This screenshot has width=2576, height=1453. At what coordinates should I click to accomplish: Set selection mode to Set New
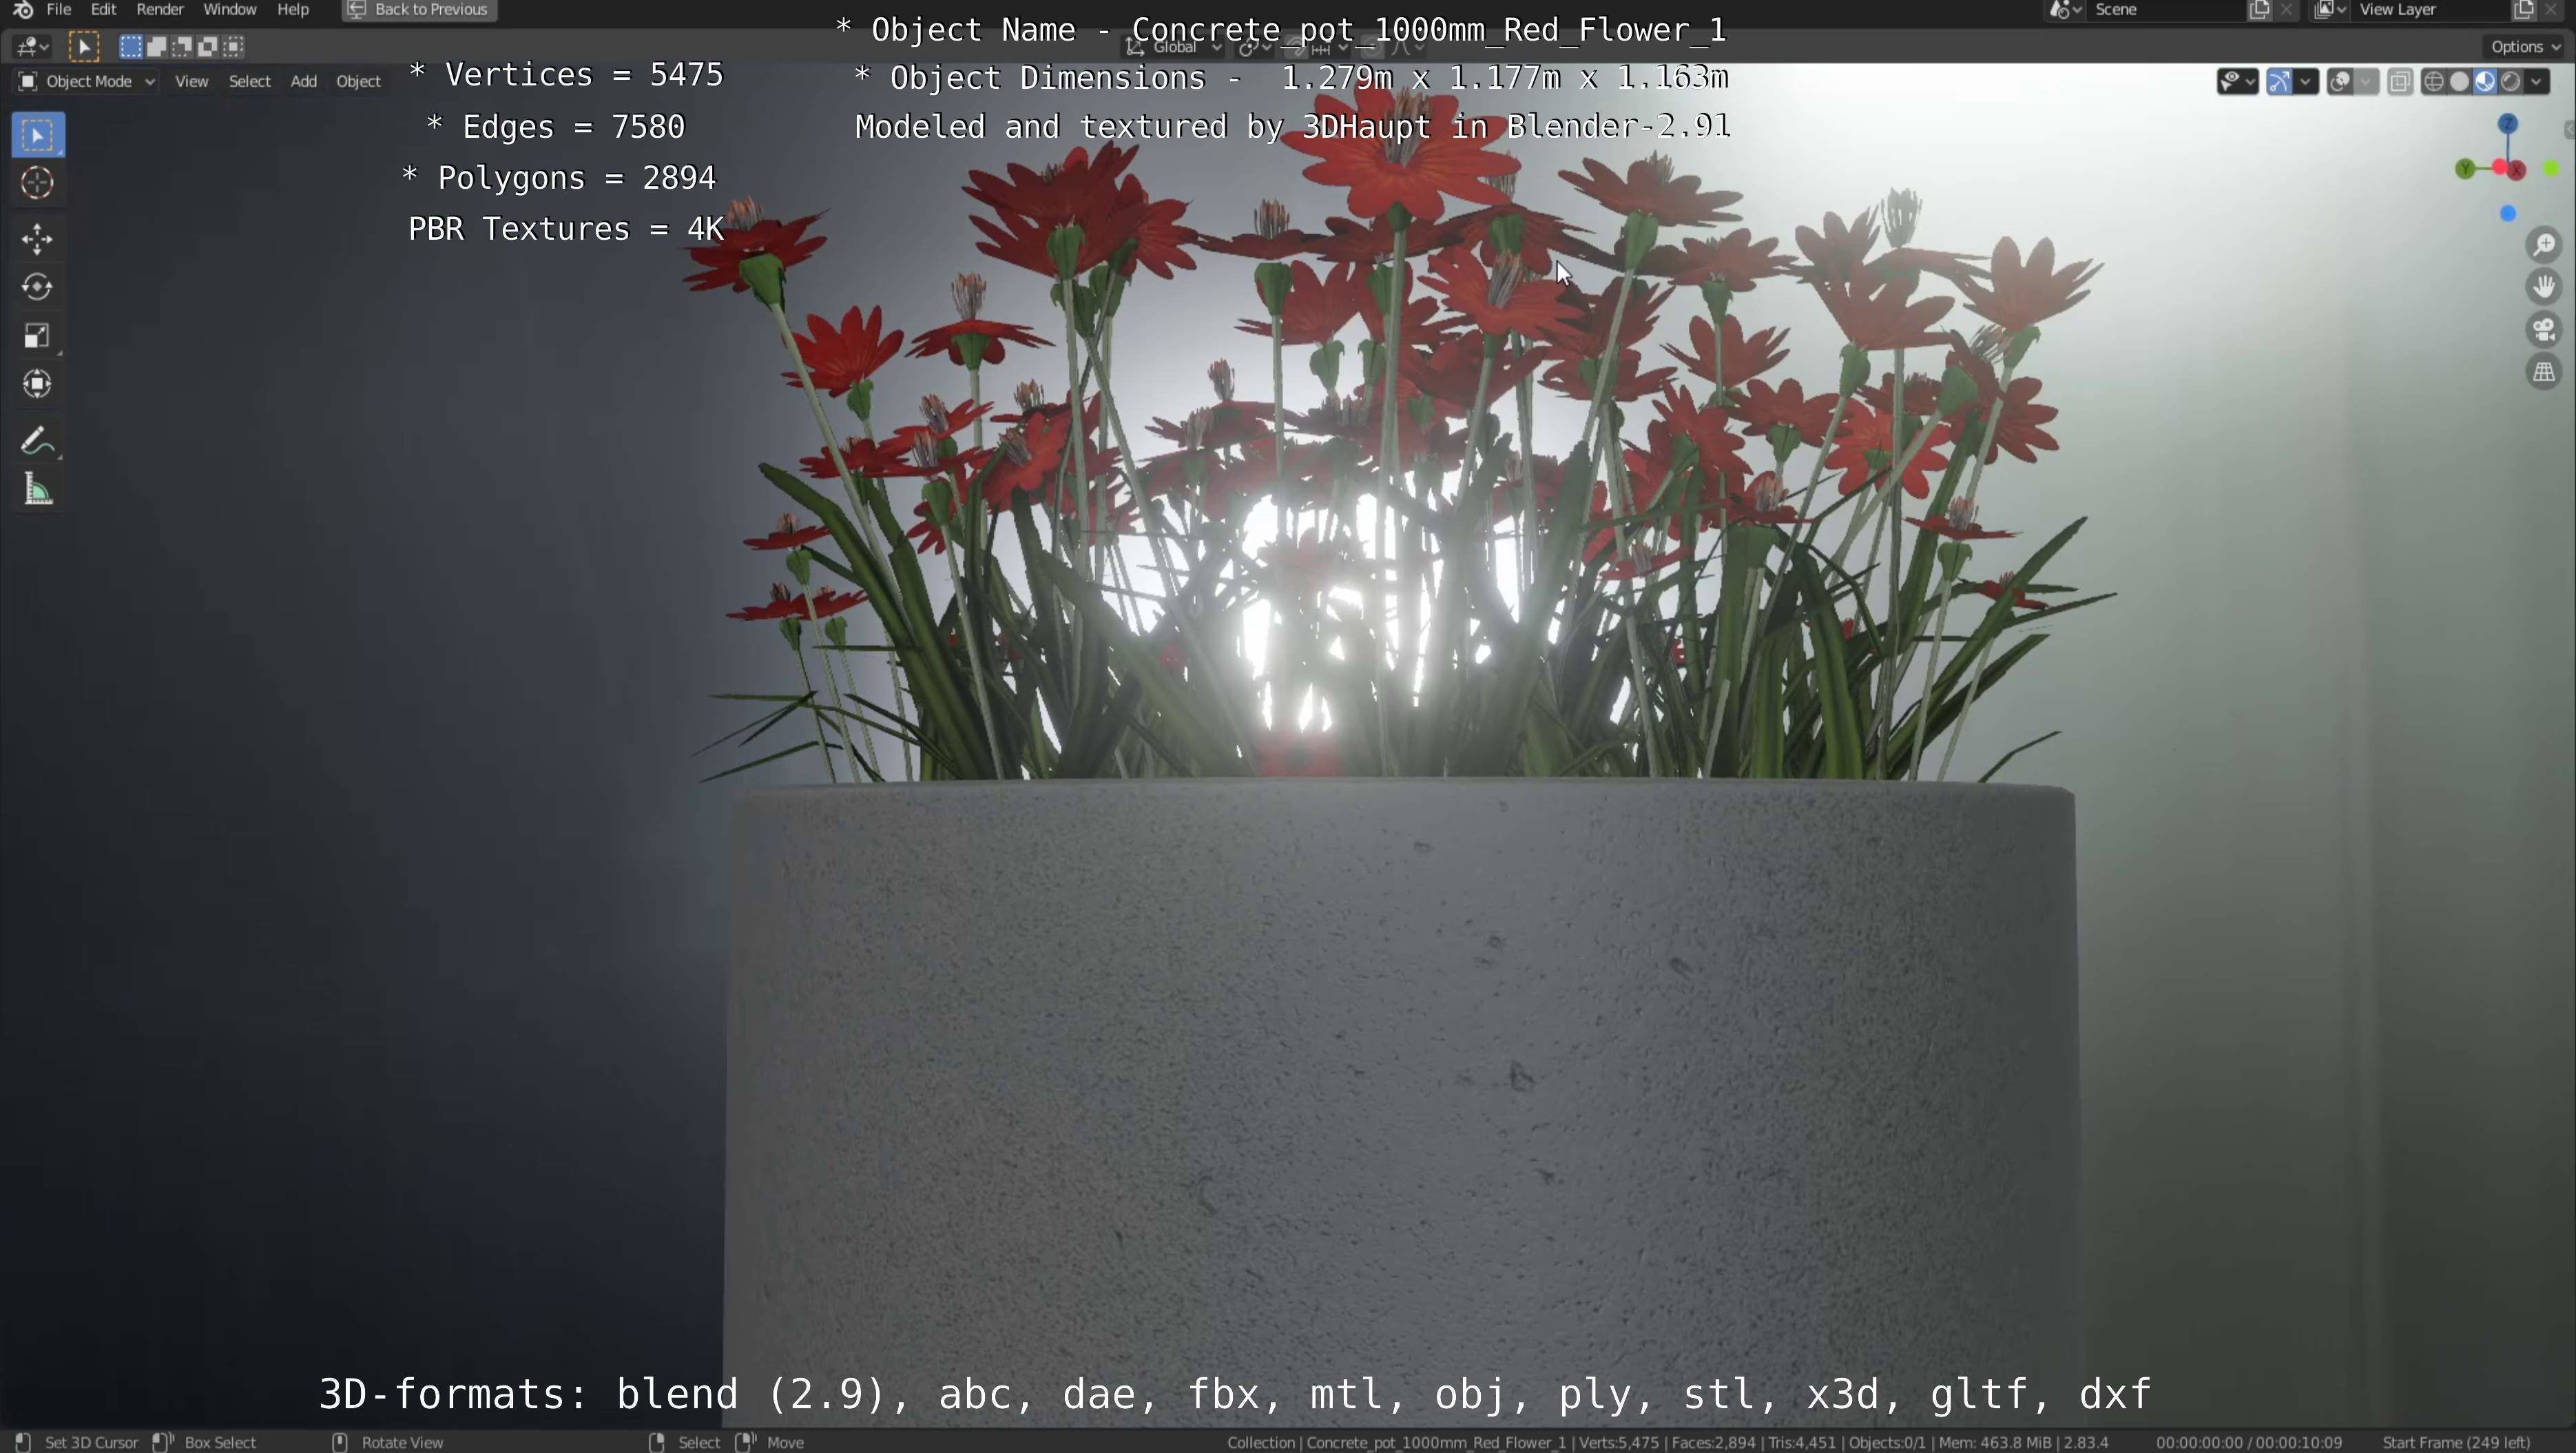click(130, 46)
